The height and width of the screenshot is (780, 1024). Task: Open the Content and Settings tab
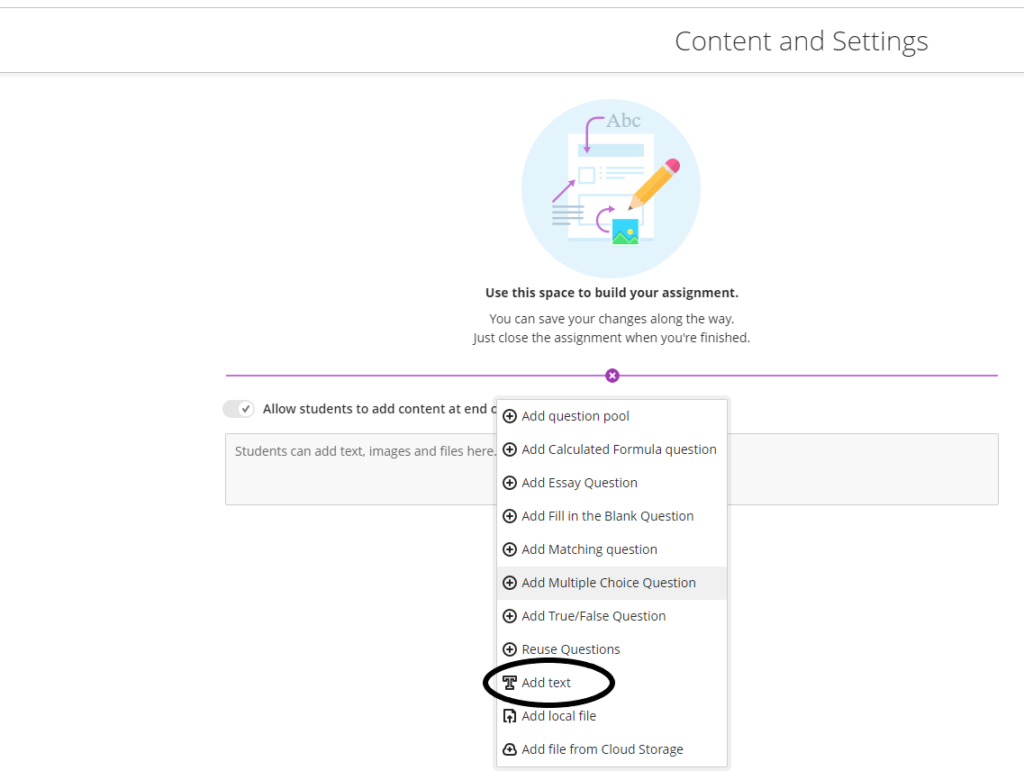pyautogui.click(x=801, y=41)
